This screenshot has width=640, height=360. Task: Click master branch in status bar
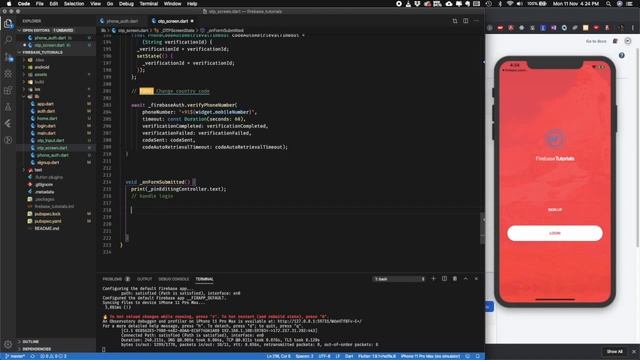pos(15,356)
